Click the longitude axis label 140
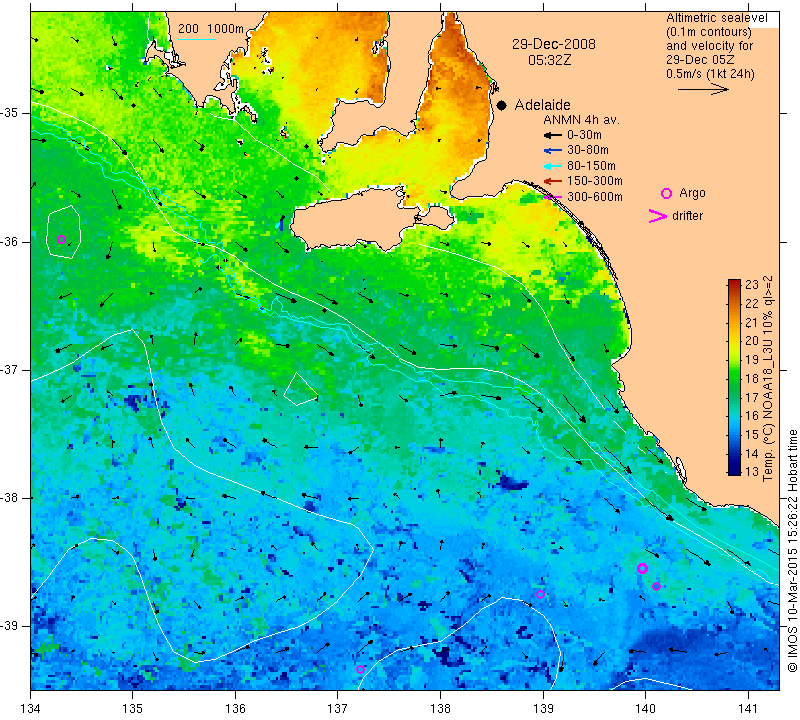Viewport: 800px width, 720px height. (x=645, y=709)
